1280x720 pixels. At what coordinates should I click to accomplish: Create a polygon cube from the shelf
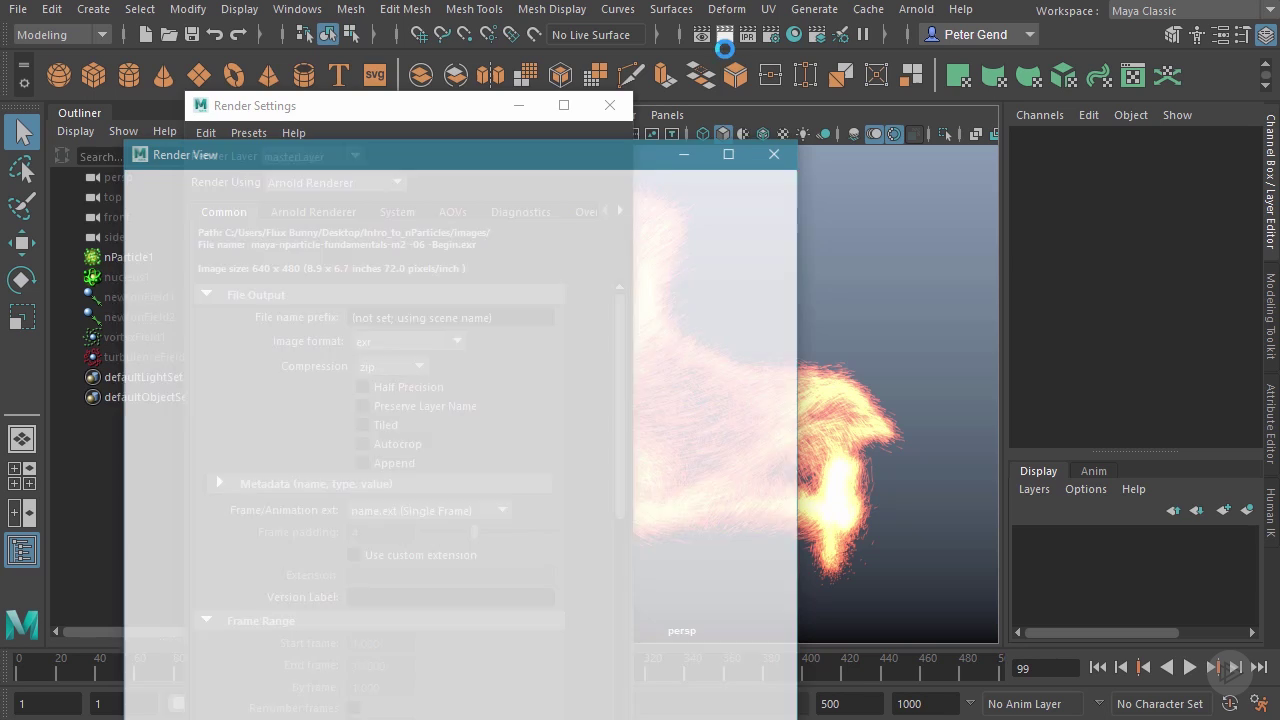pyautogui.click(x=94, y=76)
